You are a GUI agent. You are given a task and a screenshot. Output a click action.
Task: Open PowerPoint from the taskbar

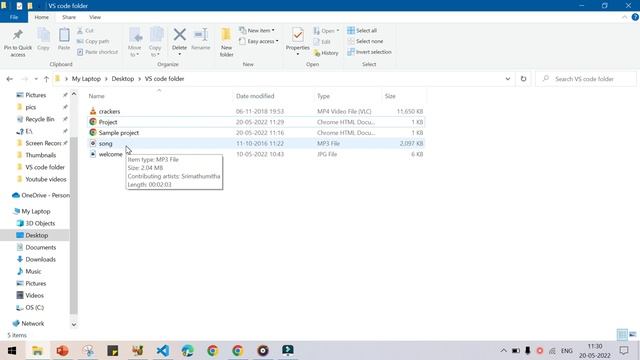point(62,351)
